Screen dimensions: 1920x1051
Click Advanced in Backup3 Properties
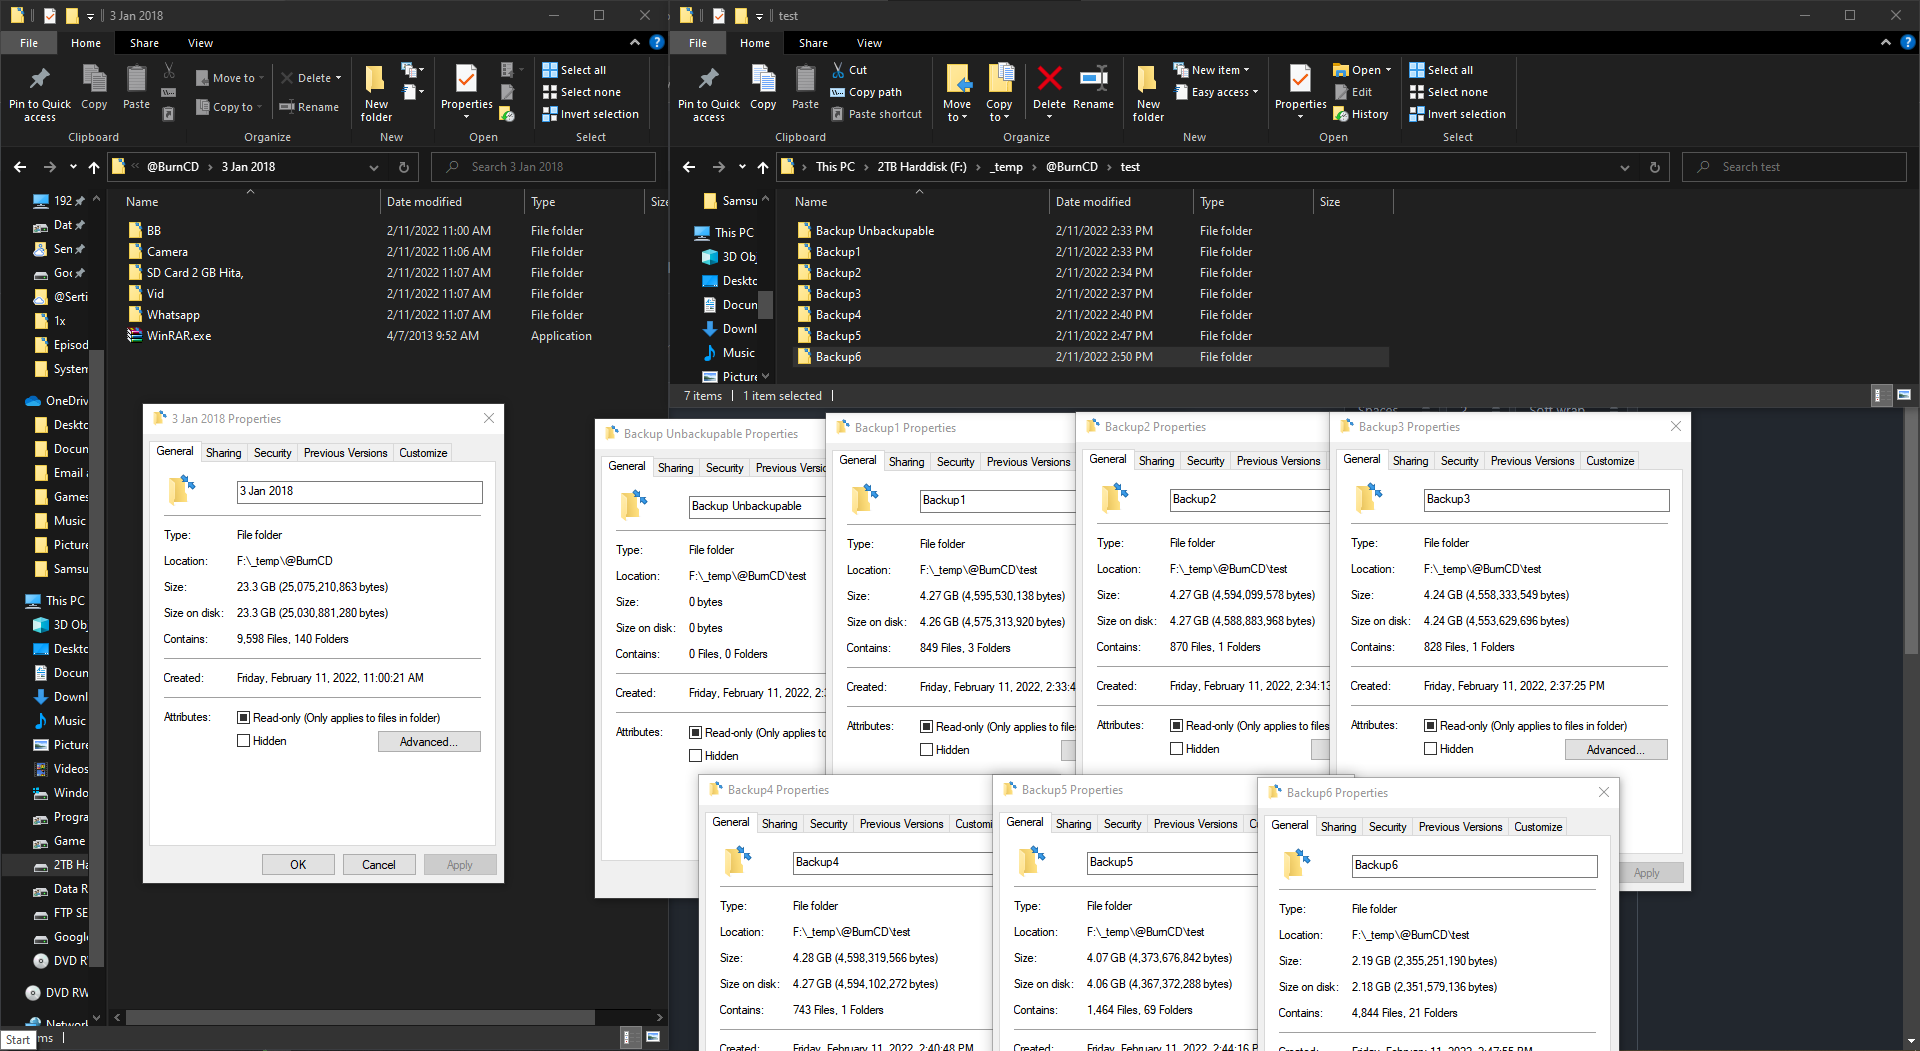coord(1616,749)
